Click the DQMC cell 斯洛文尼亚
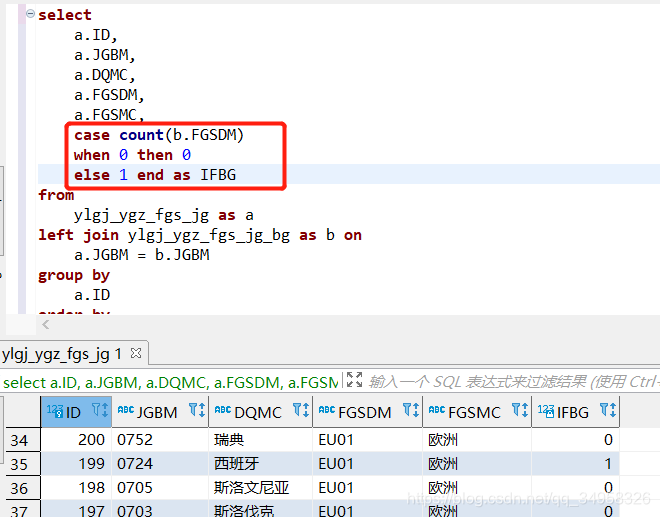 [x=261, y=488]
